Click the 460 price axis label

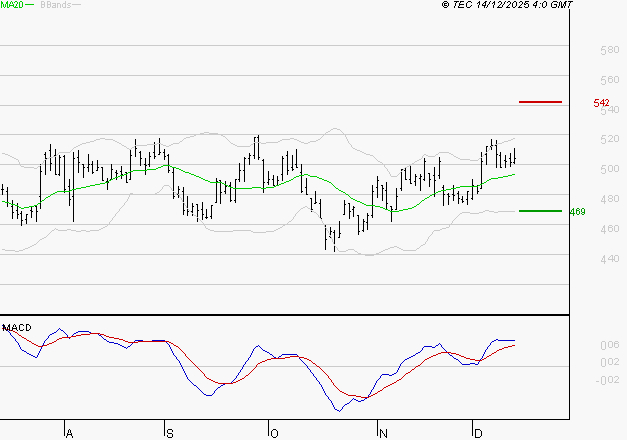(610, 229)
